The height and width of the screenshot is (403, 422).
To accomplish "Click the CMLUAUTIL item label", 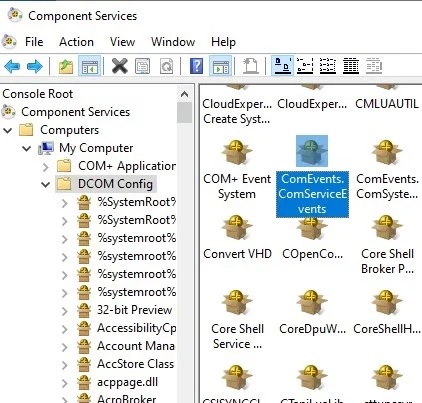I will pyautogui.click(x=386, y=104).
